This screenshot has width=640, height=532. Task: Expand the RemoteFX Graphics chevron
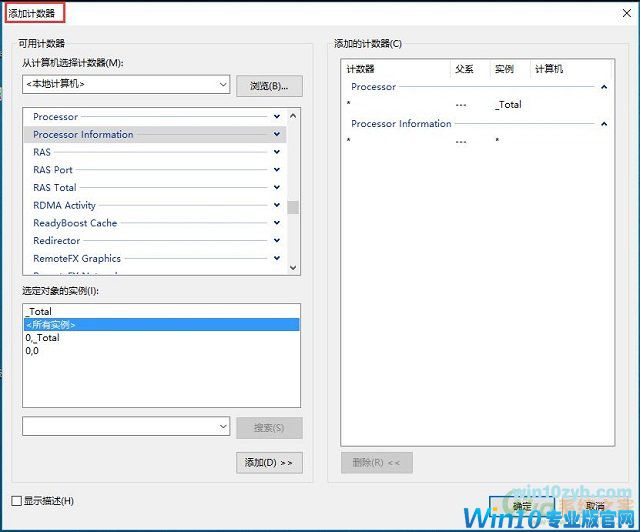(277, 258)
